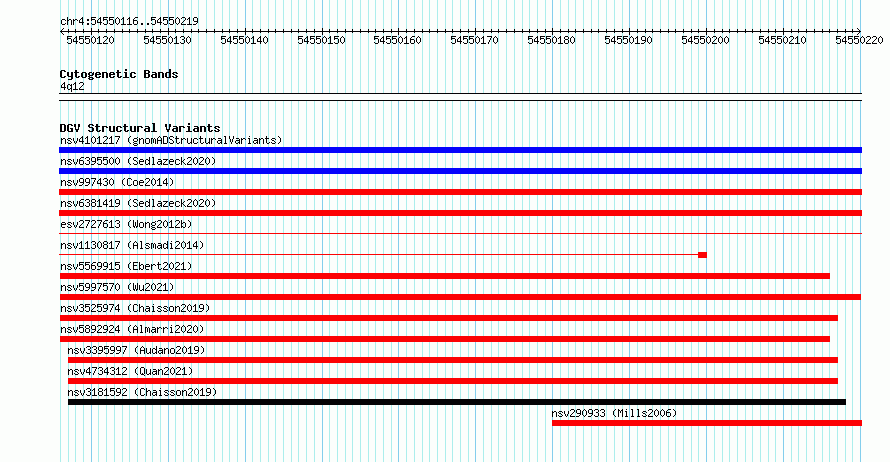890x462 pixels.
Task: Select the red nsv4734312 Quan2021 bar
Action: click(x=453, y=381)
